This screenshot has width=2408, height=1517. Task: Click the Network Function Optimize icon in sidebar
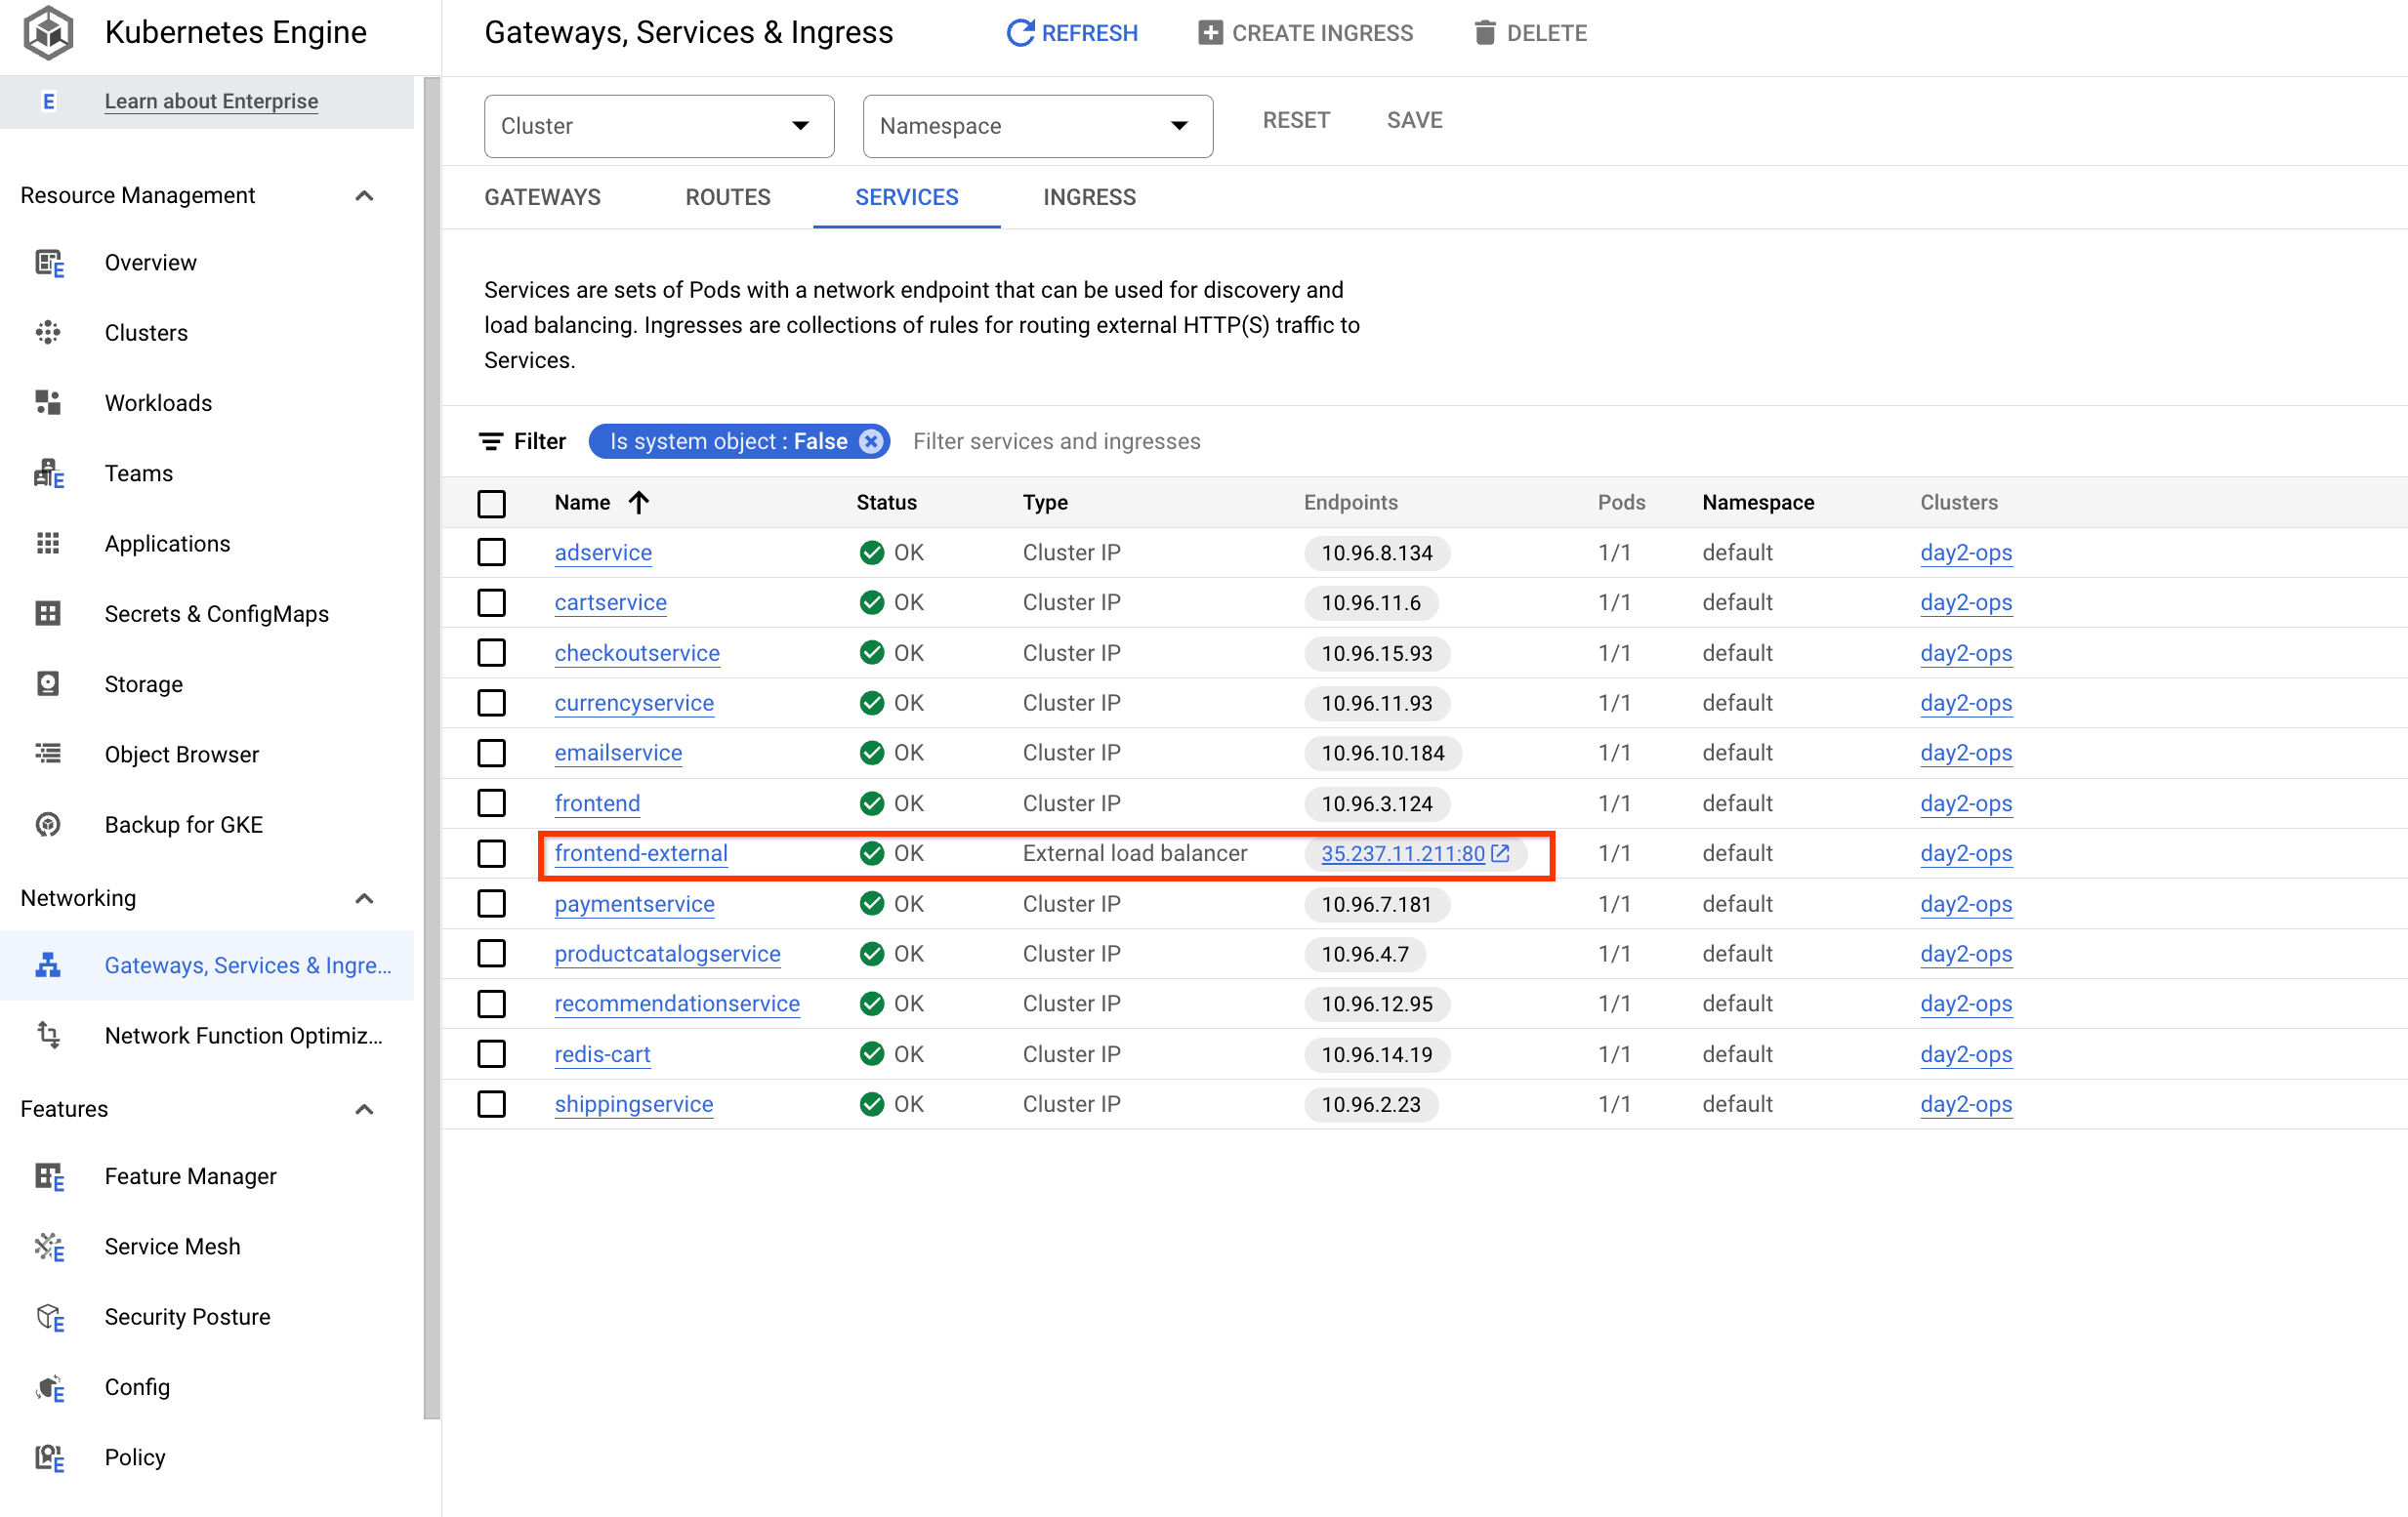click(47, 1035)
